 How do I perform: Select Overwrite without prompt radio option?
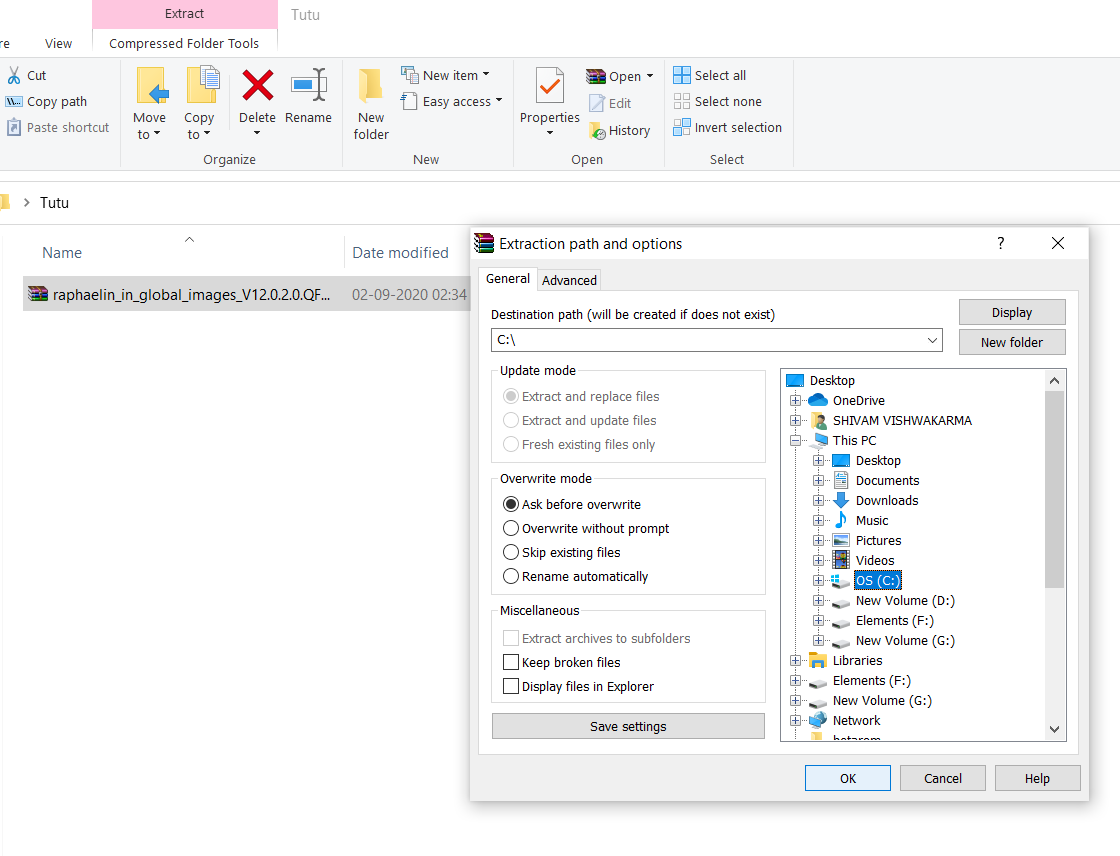[511, 529]
